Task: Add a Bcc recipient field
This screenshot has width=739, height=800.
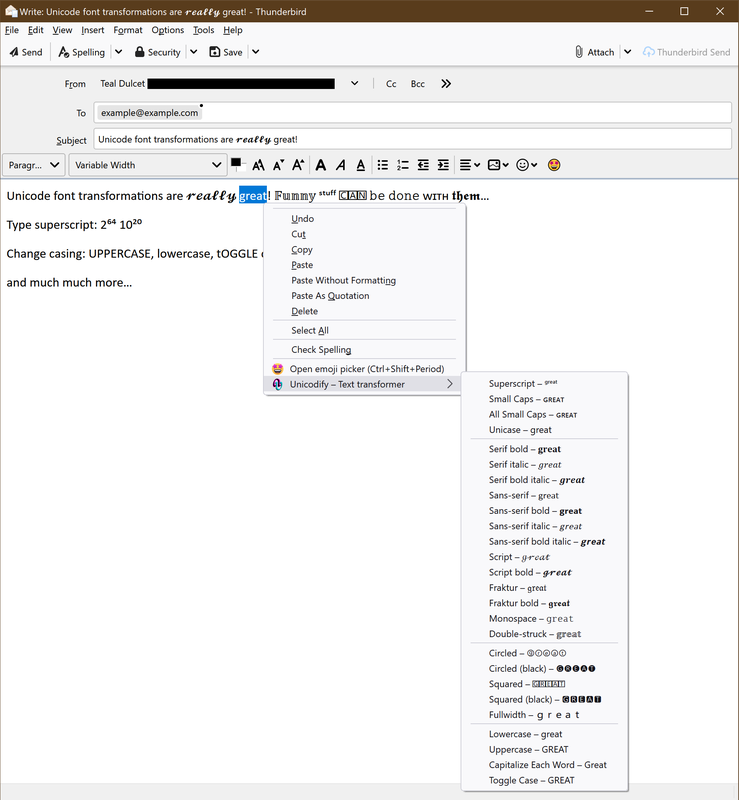Action: [x=417, y=84]
